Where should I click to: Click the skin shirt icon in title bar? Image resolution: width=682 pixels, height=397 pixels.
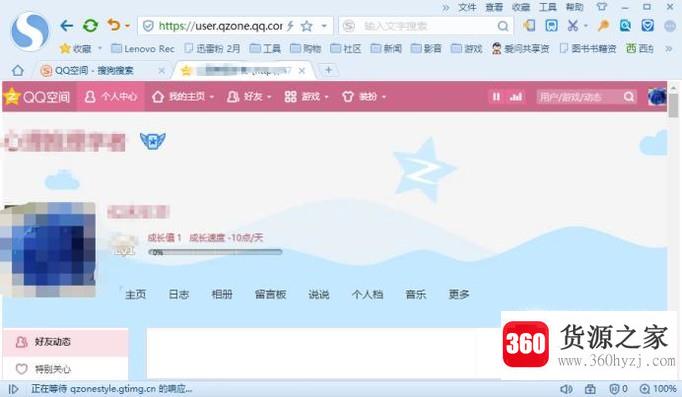click(602, 7)
